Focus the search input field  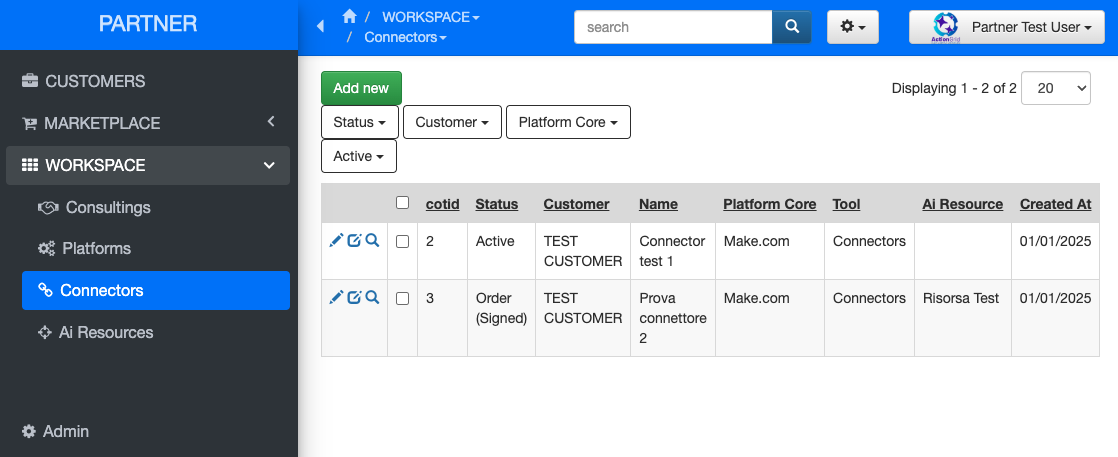(x=673, y=27)
